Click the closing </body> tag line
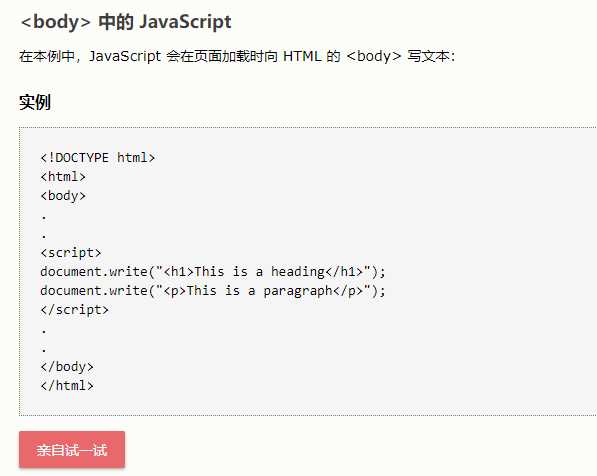Image resolution: width=597 pixels, height=476 pixels. pos(67,367)
